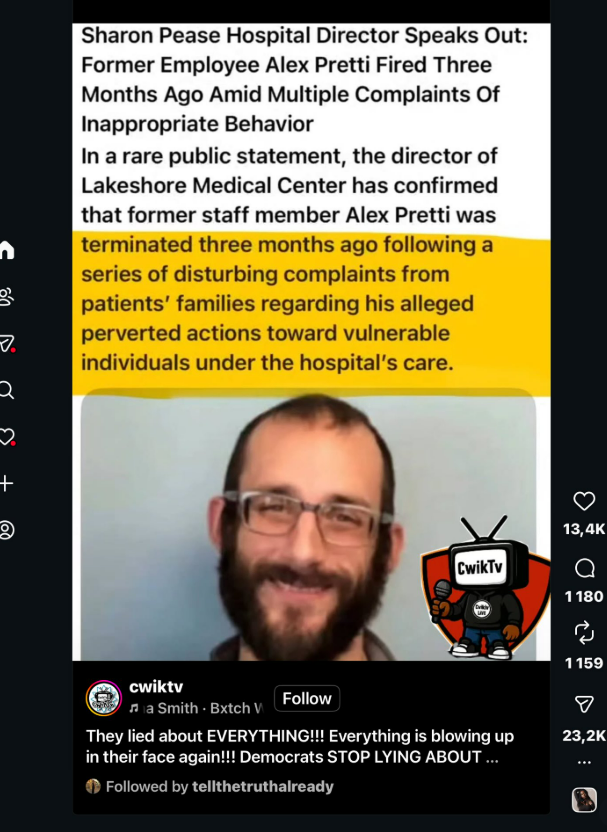Open the Home icon in sidebar
The width and height of the screenshot is (607, 832).
coord(6,249)
